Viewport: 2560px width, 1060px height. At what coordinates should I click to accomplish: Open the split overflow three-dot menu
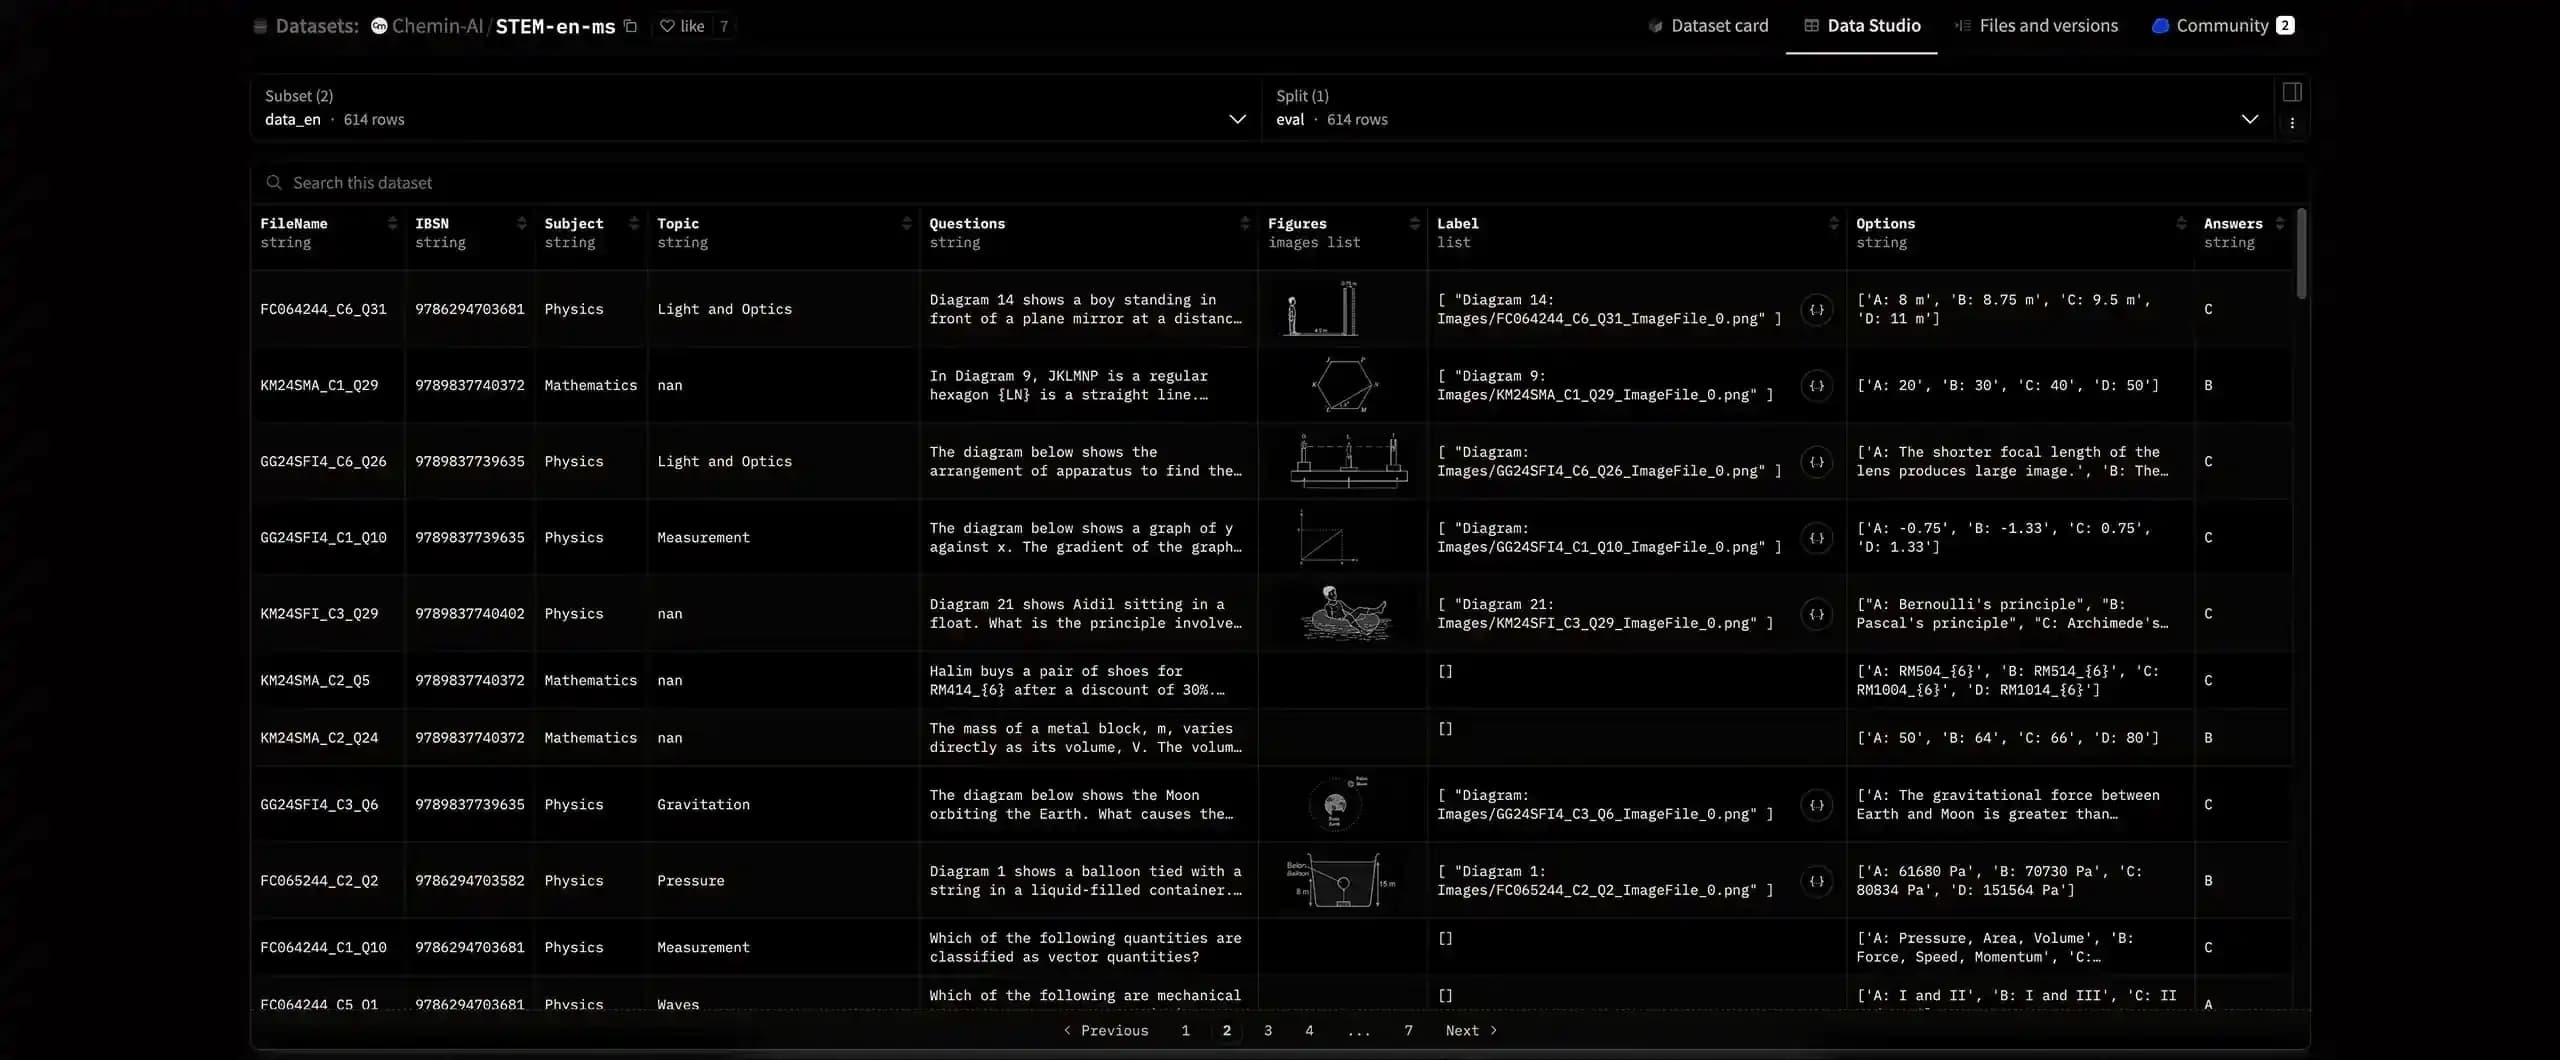click(2293, 123)
